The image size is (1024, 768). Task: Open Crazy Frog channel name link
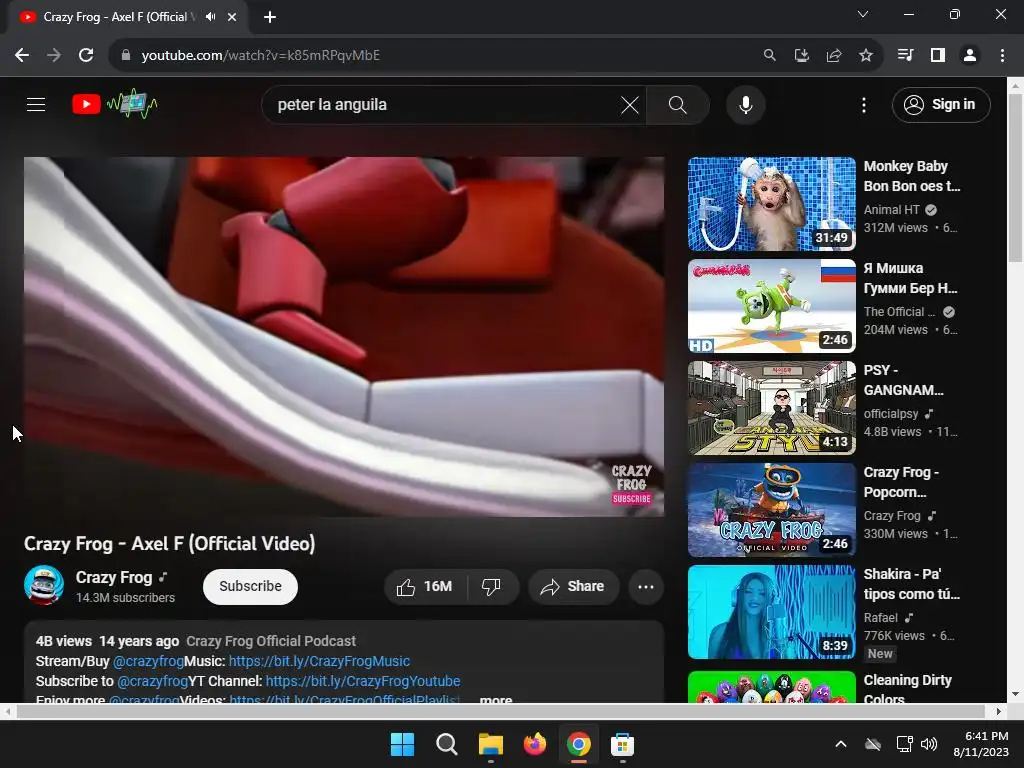(114, 577)
